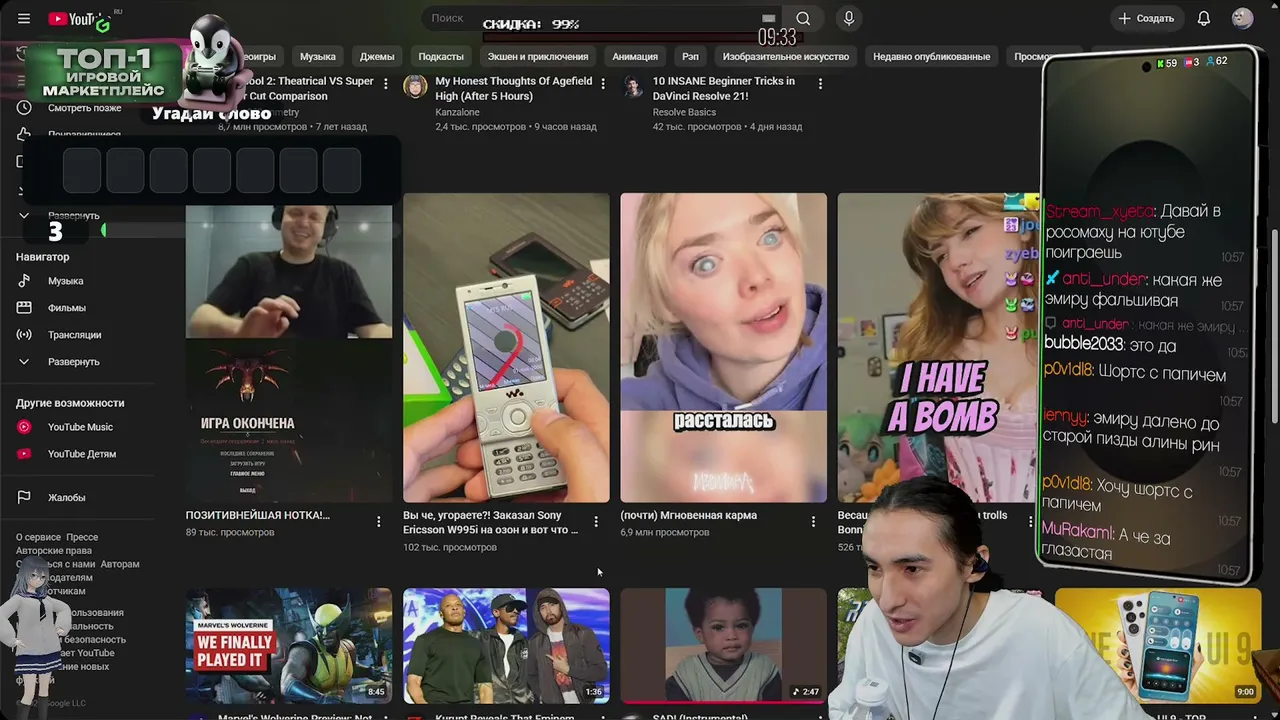Open the Kanzalone channel name

pyautogui.click(x=457, y=112)
